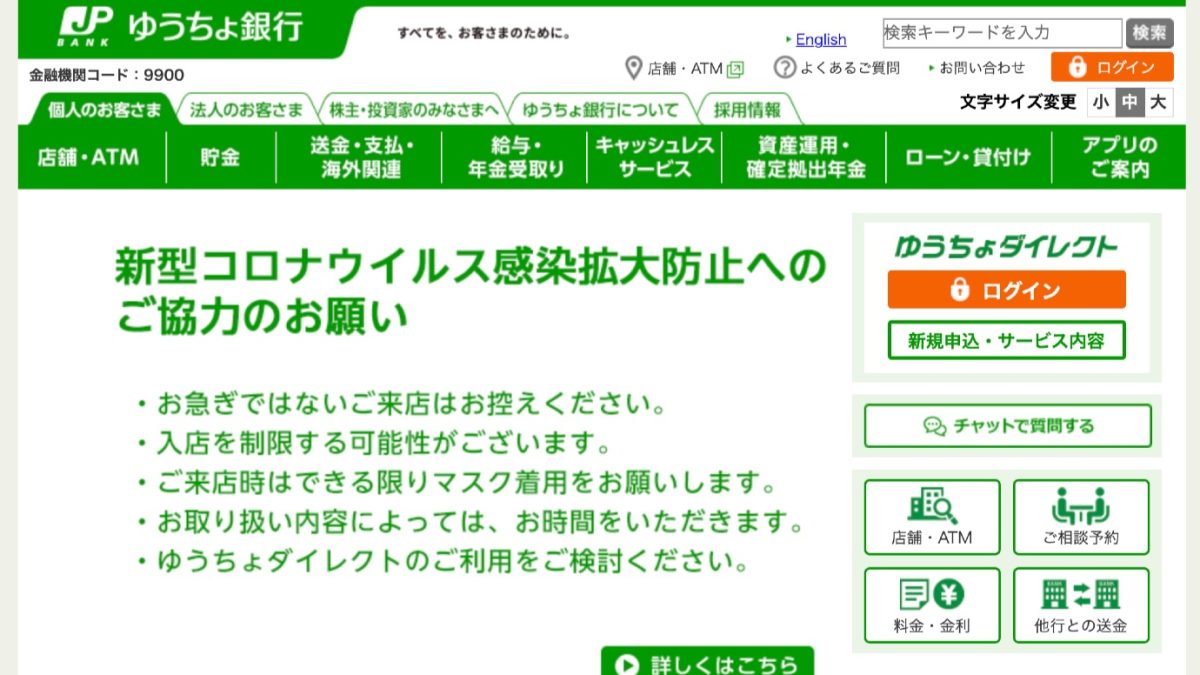Viewport: 1200px width, 675px height.
Task: Open 他行との送金 interbank transfer icon
Action: [x=1081, y=605]
